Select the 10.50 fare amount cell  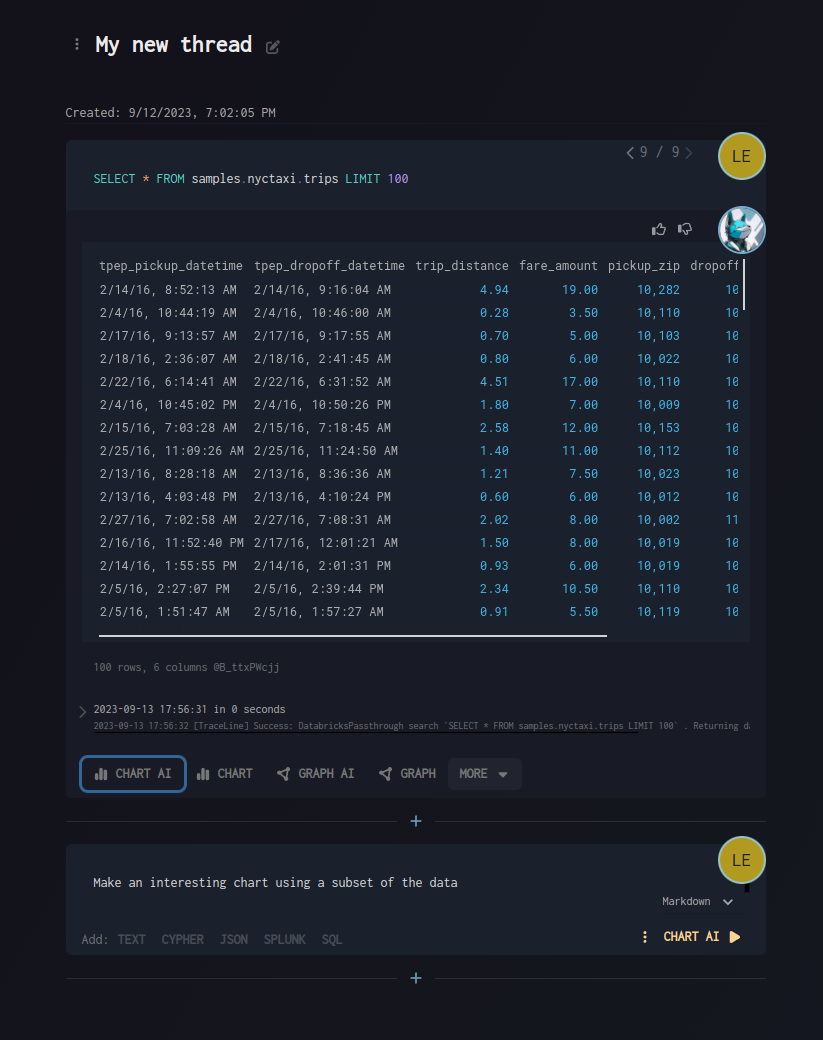(x=580, y=589)
